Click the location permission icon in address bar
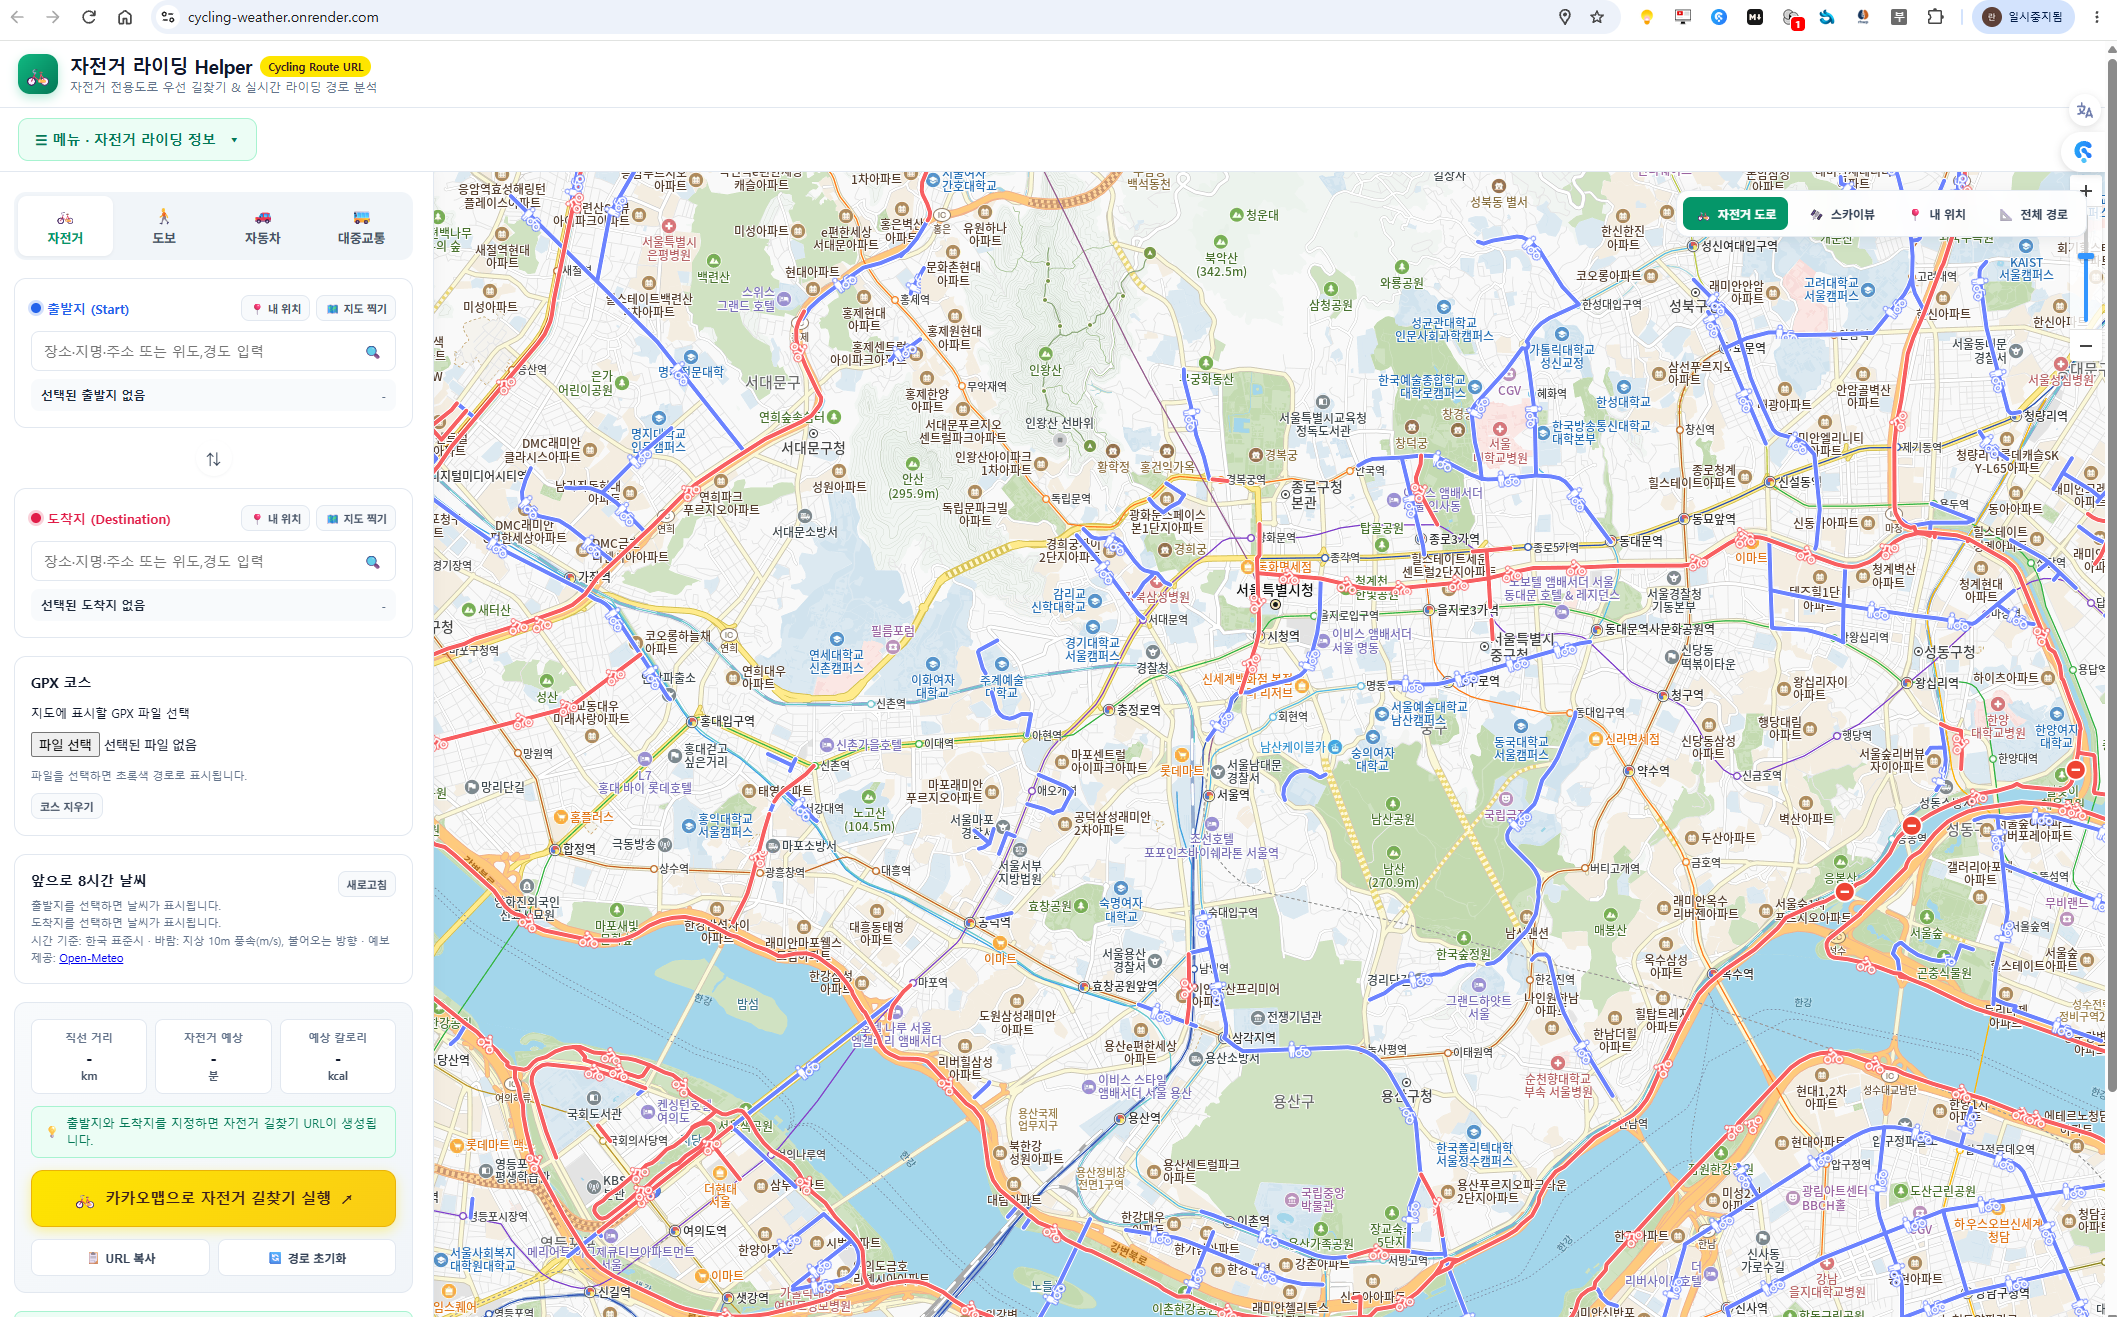Image resolution: width=2117 pixels, height=1317 pixels. pyautogui.click(x=1565, y=17)
